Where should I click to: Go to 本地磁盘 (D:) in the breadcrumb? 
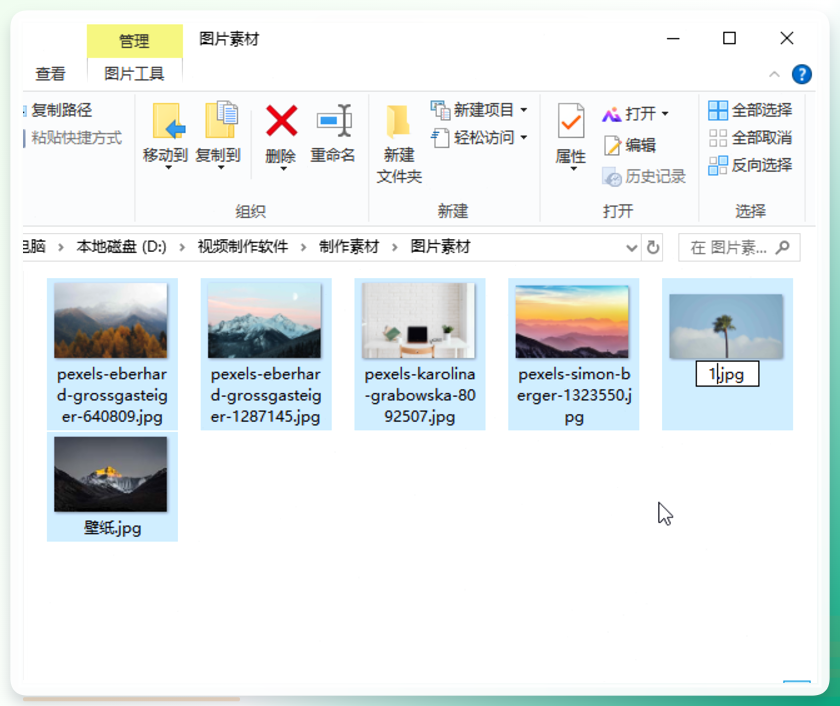121,247
